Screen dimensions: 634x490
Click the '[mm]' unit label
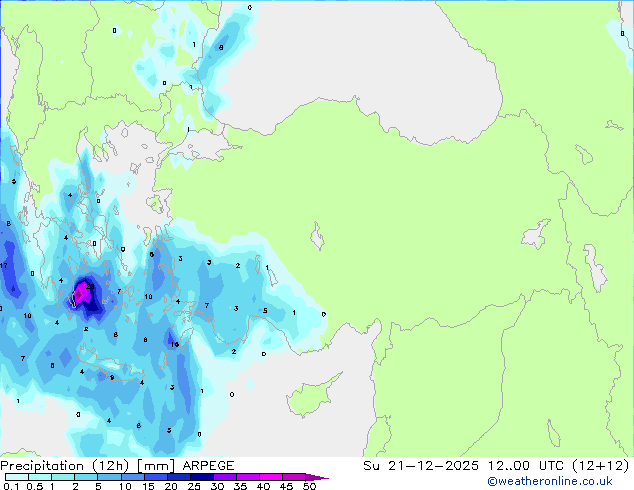click(156, 466)
